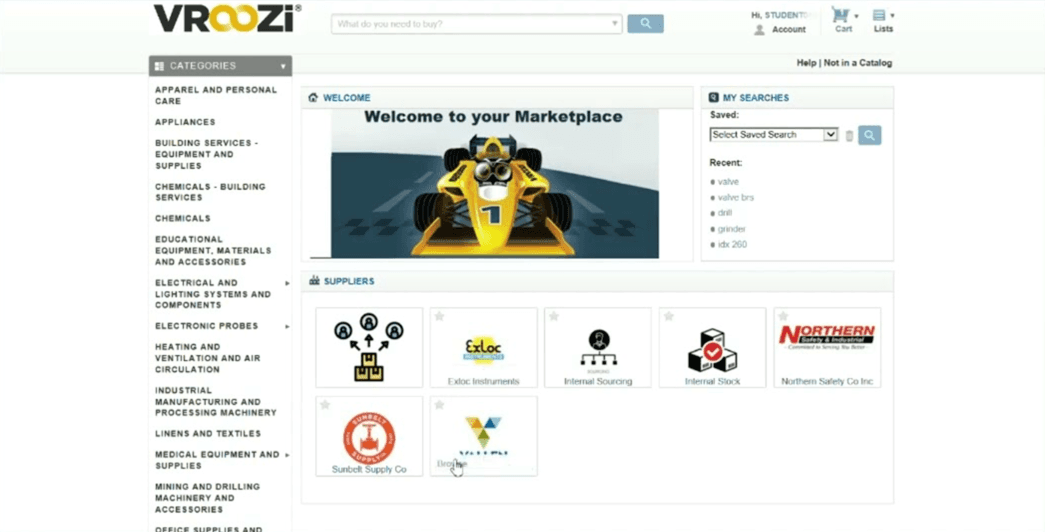Click the Account link
This screenshot has width=1045, height=532.
pos(789,29)
